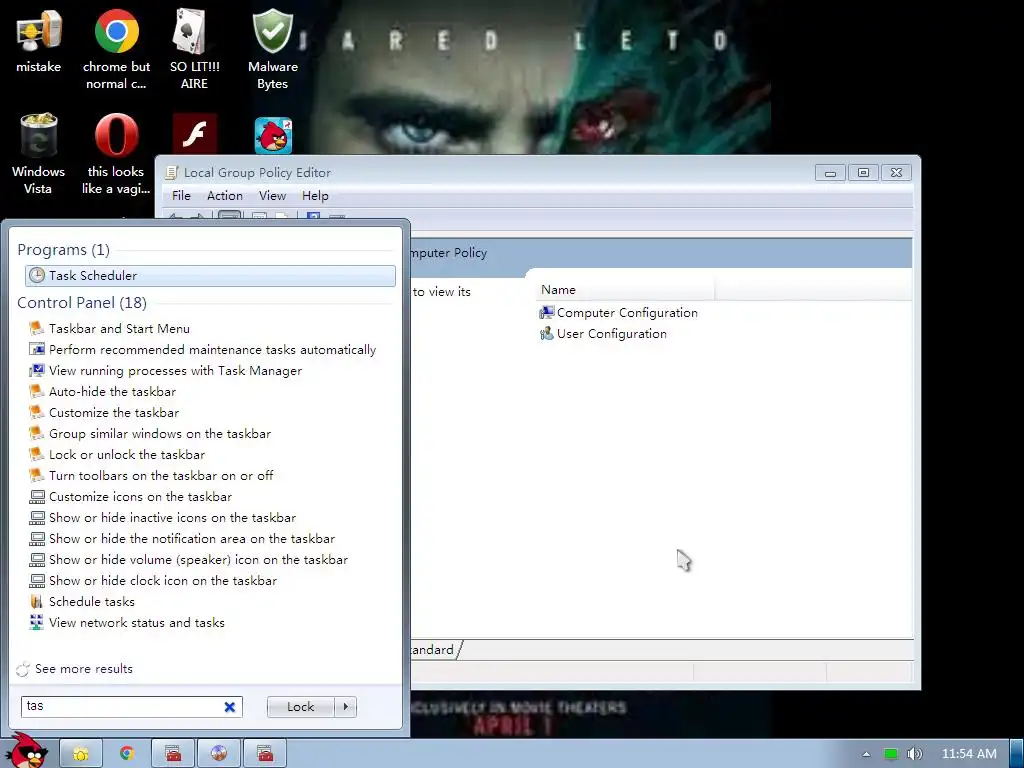
Task: Clear the search box with the X
Action: [230, 707]
